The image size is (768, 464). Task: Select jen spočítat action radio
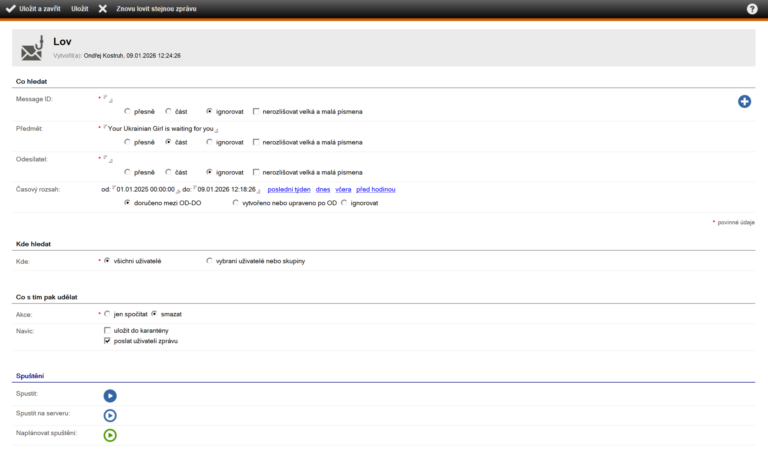(107, 314)
